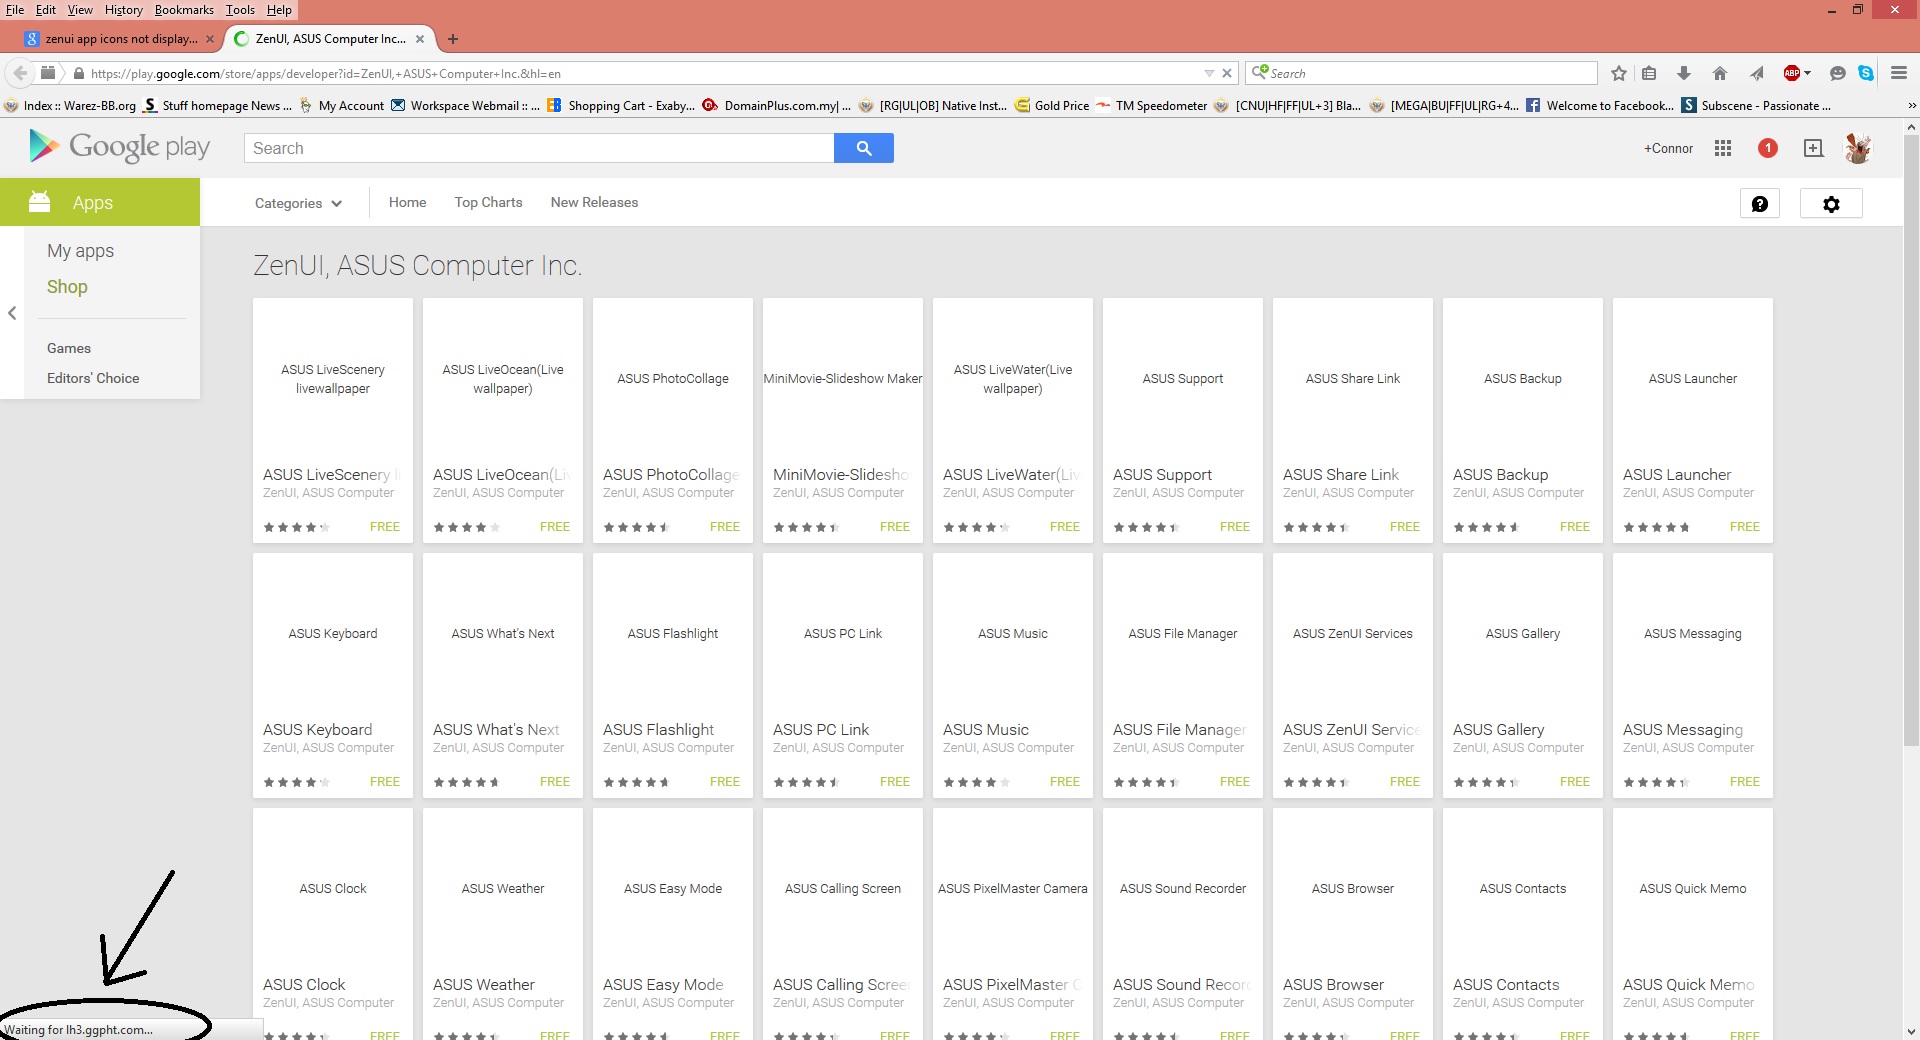Open the red notifications badge
The height and width of the screenshot is (1040, 1920).
[x=1768, y=148]
